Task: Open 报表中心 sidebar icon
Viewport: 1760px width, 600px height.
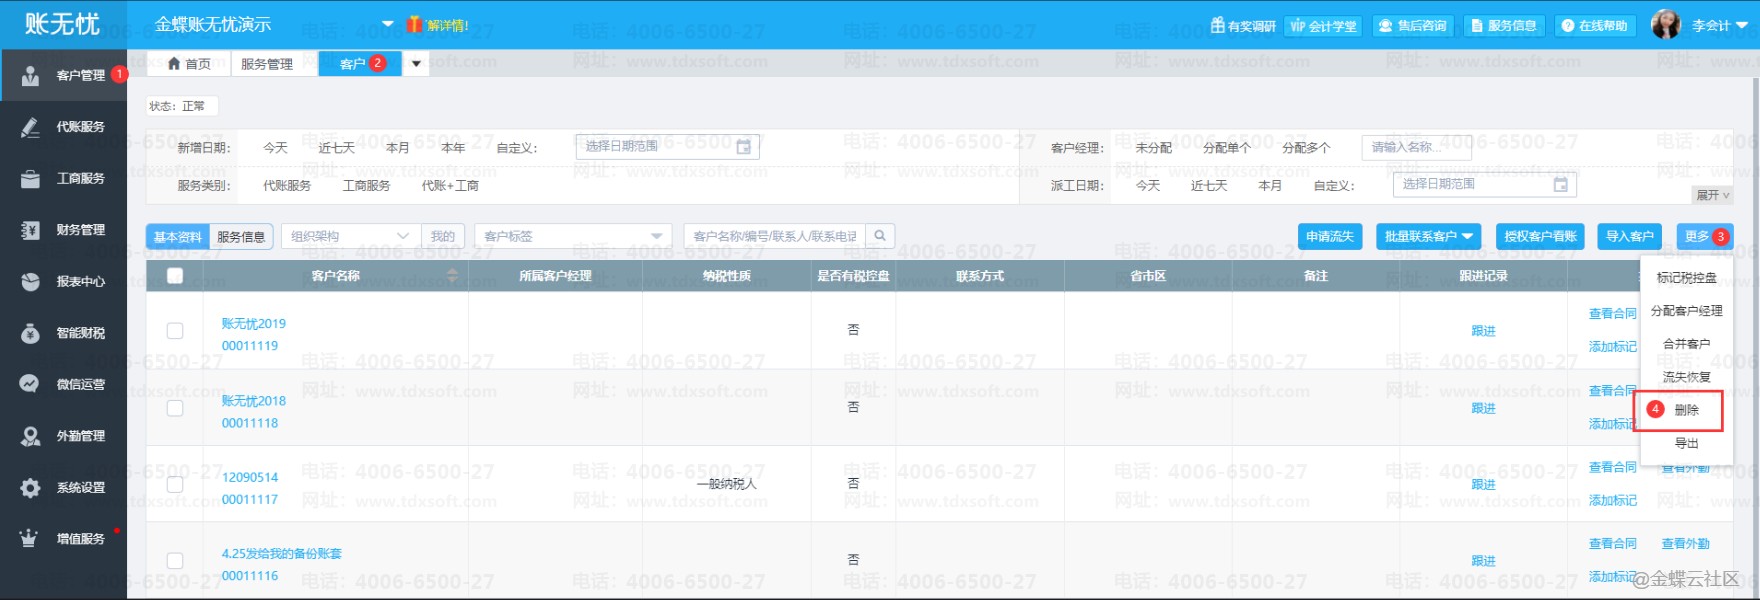Action: [x=31, y=282]
